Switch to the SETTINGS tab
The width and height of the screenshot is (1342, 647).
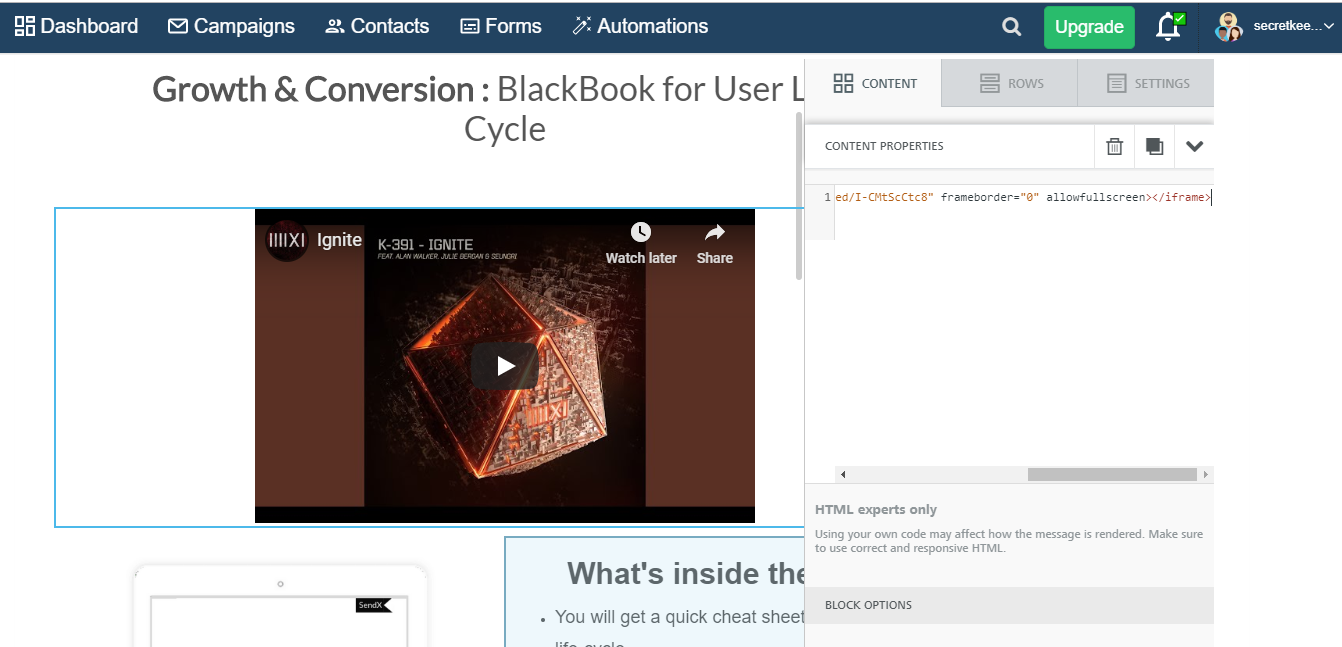1146,84
